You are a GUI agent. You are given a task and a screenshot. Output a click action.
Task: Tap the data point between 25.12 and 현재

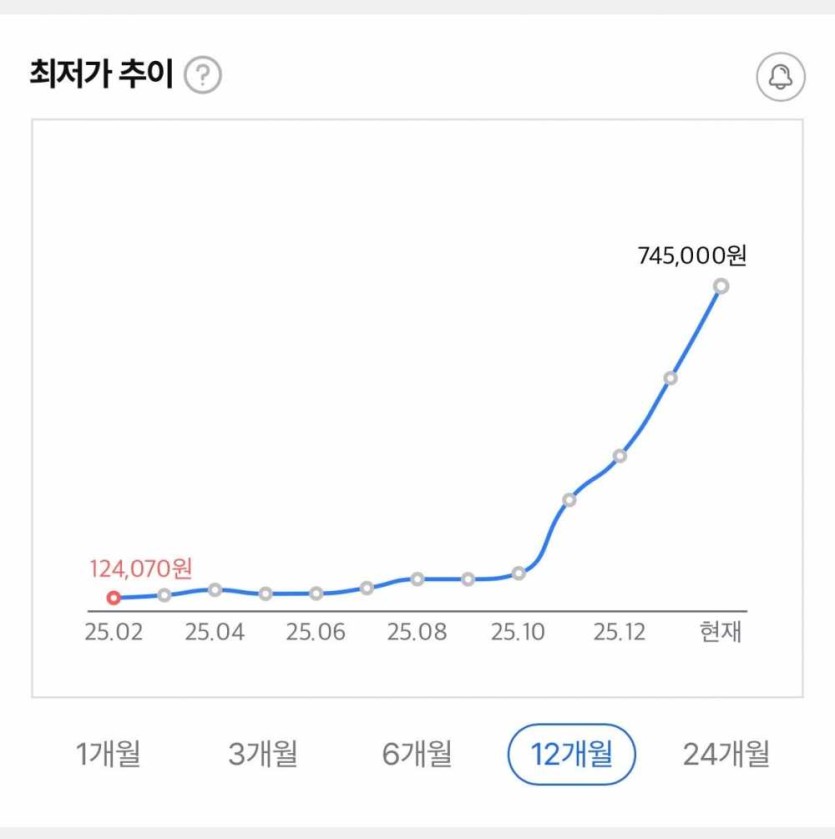pyautogui.click(x=670, y=378)
